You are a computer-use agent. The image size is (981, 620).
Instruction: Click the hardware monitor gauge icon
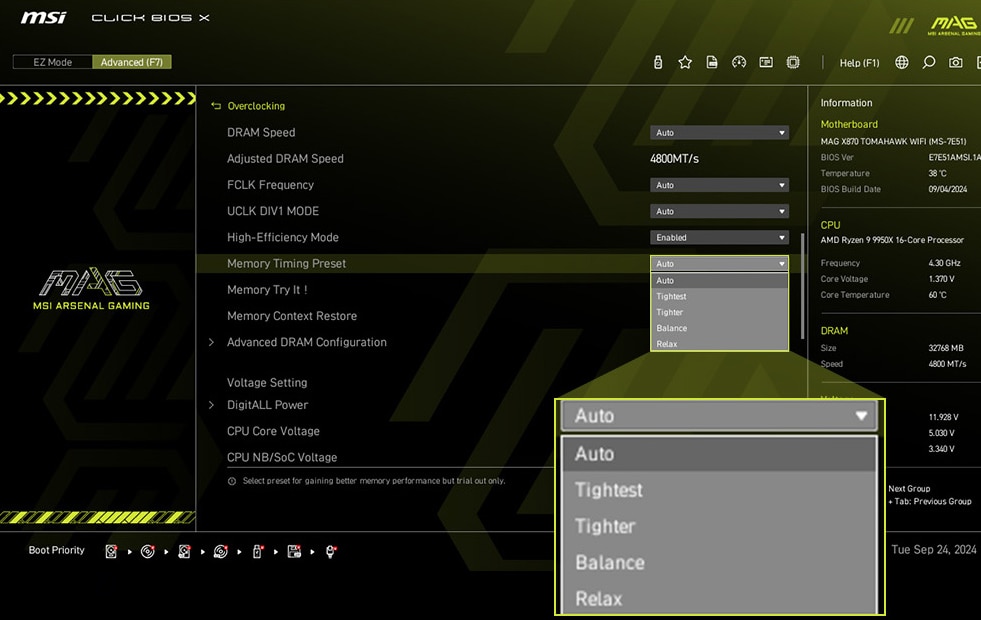tap(739, 62)
